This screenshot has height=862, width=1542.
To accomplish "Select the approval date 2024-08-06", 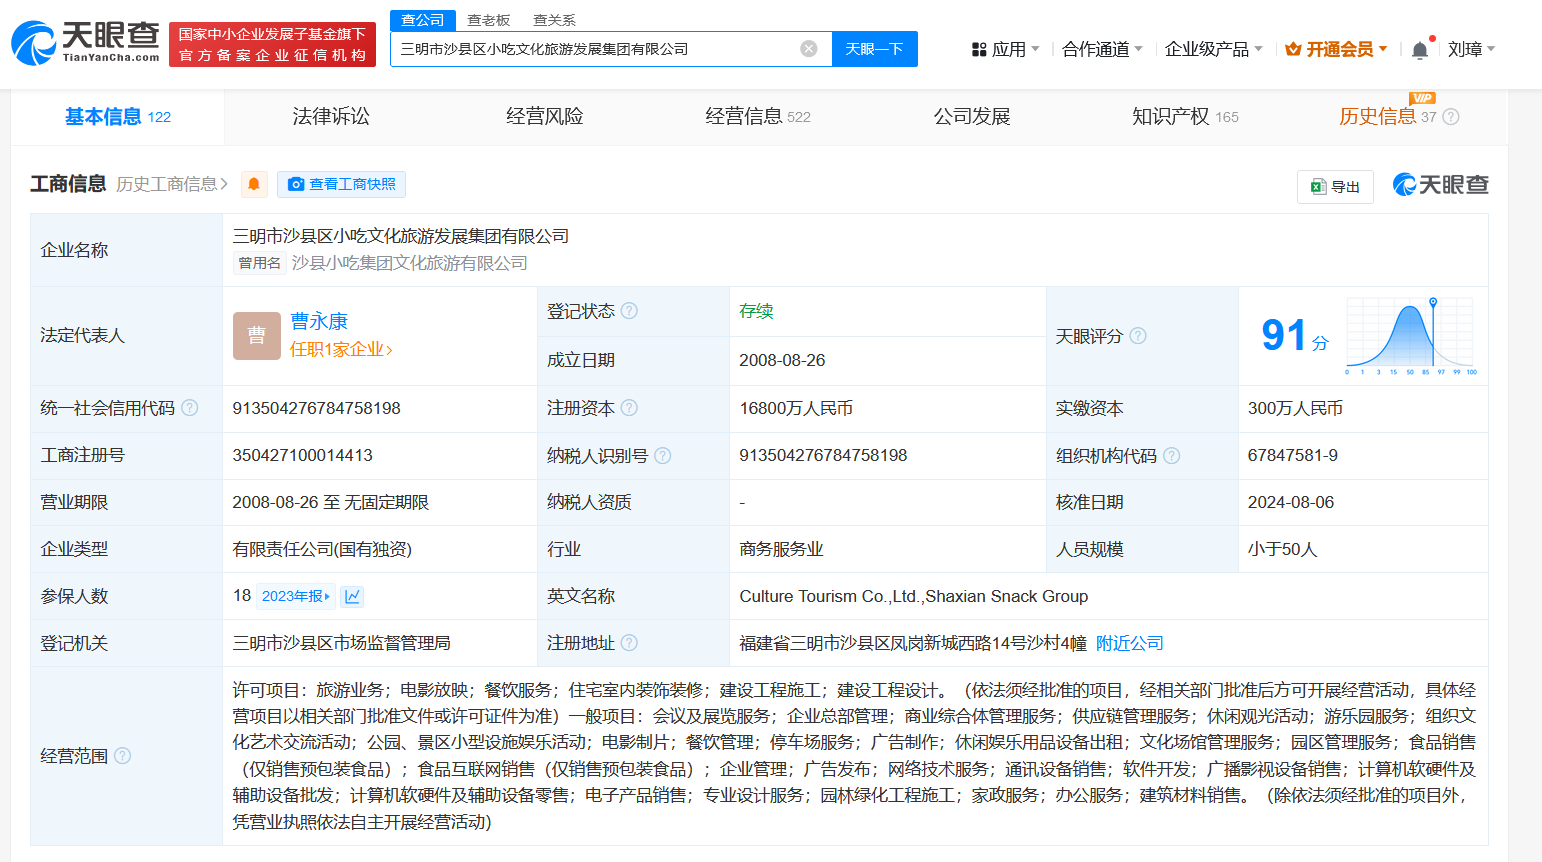I will (1291, 502).
